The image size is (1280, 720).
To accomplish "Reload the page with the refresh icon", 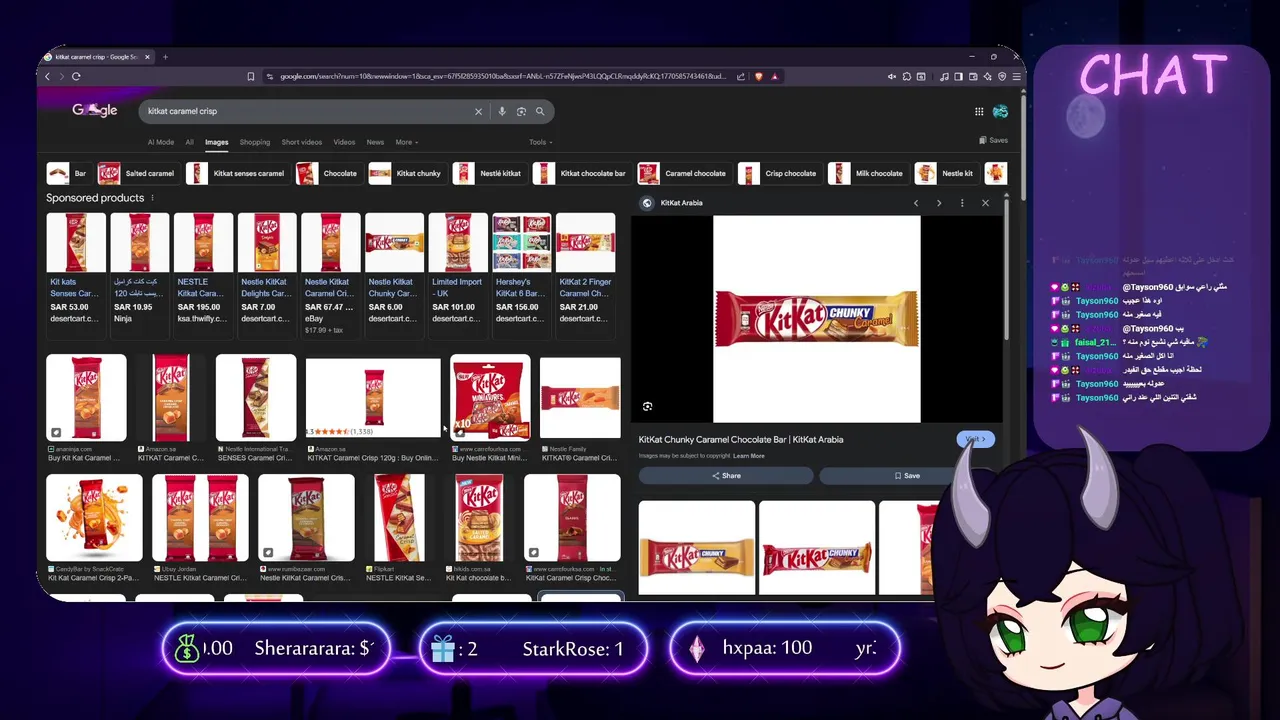I will pos(76,76).
